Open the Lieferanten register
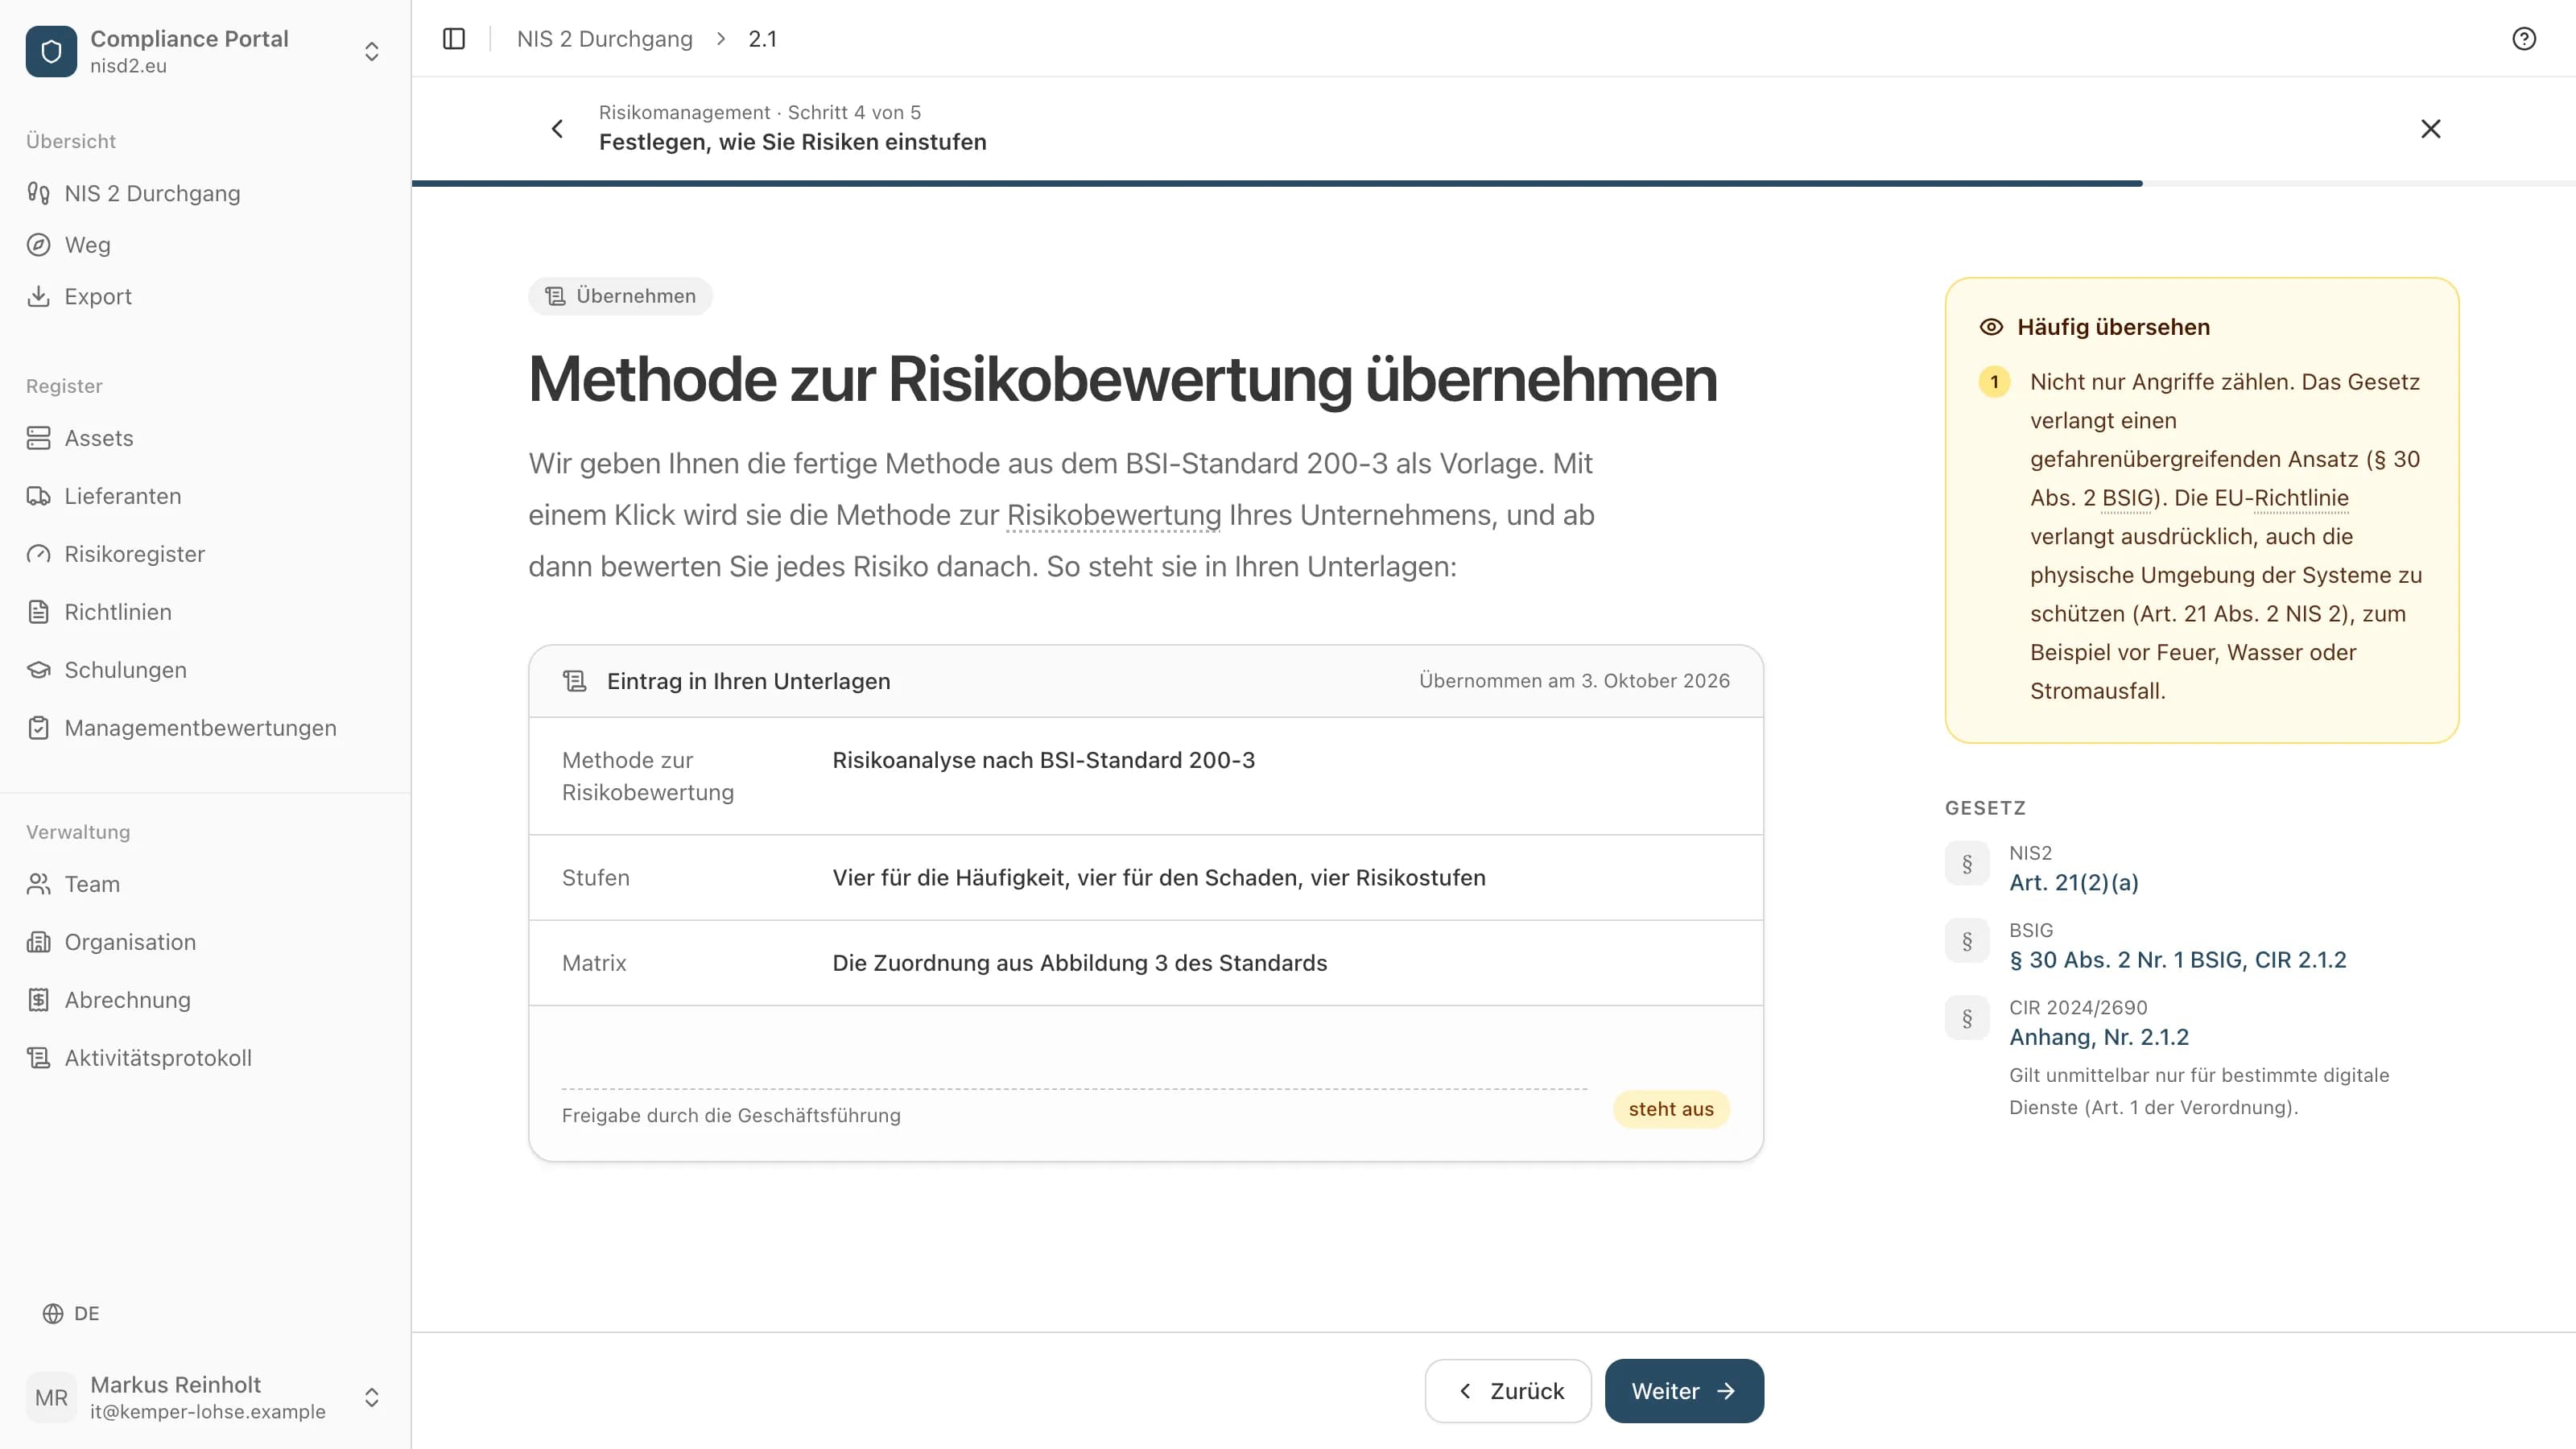 [123, 496]
